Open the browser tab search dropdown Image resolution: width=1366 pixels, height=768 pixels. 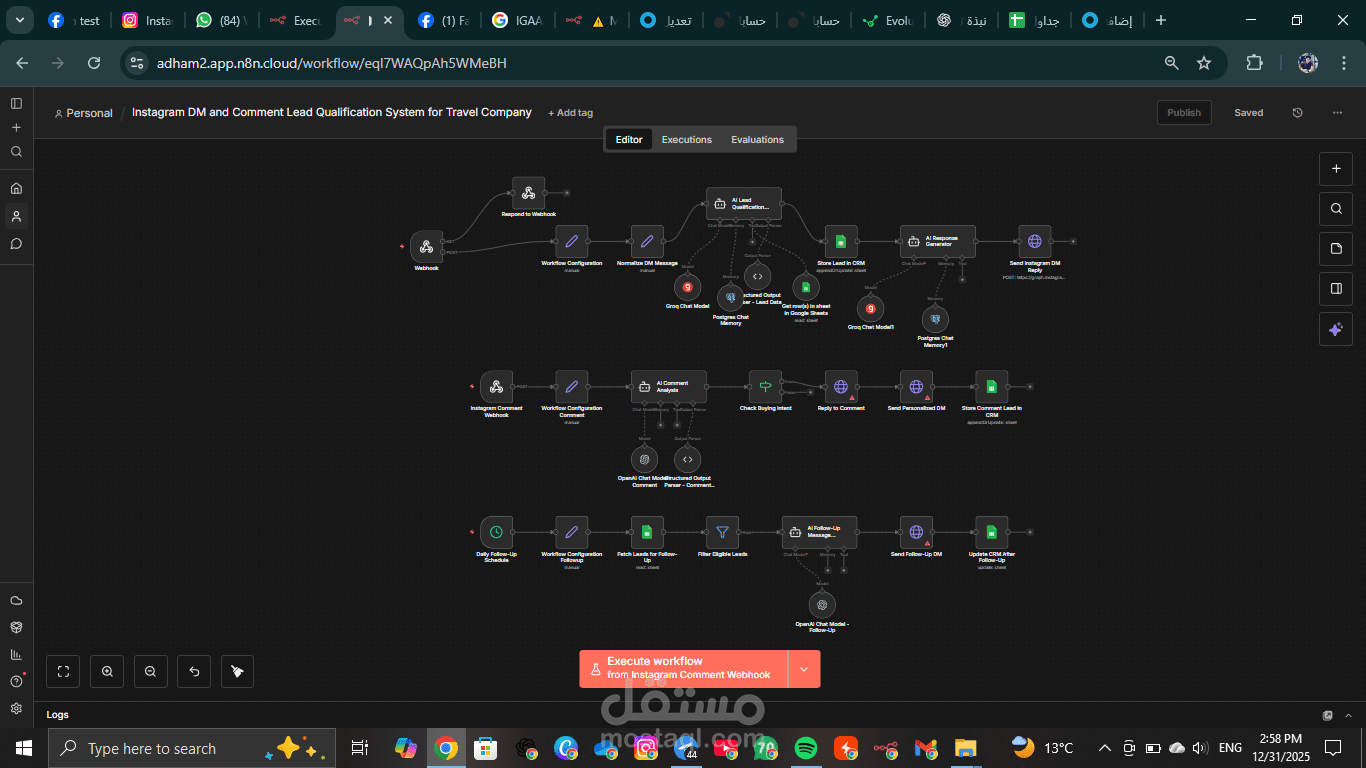point(19,20)
